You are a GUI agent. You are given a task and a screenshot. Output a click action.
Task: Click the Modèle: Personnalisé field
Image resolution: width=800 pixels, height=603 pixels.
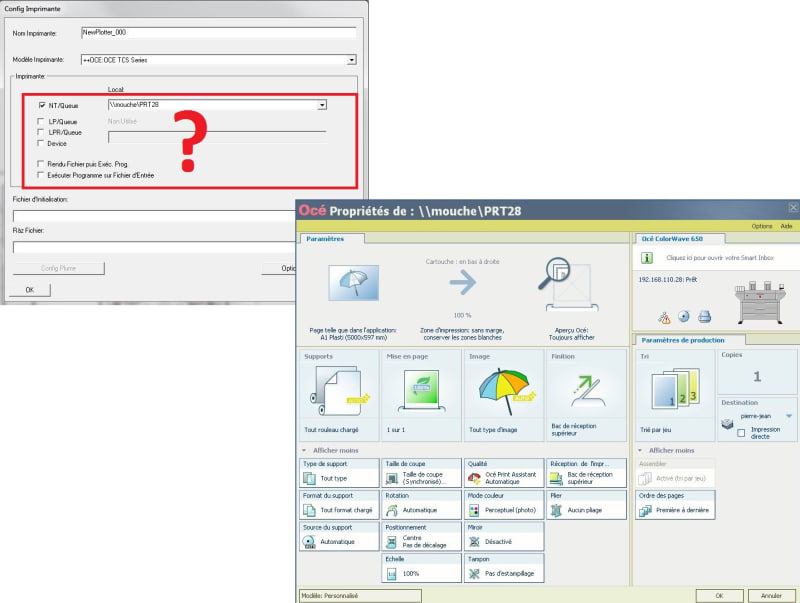click(360, 595)
